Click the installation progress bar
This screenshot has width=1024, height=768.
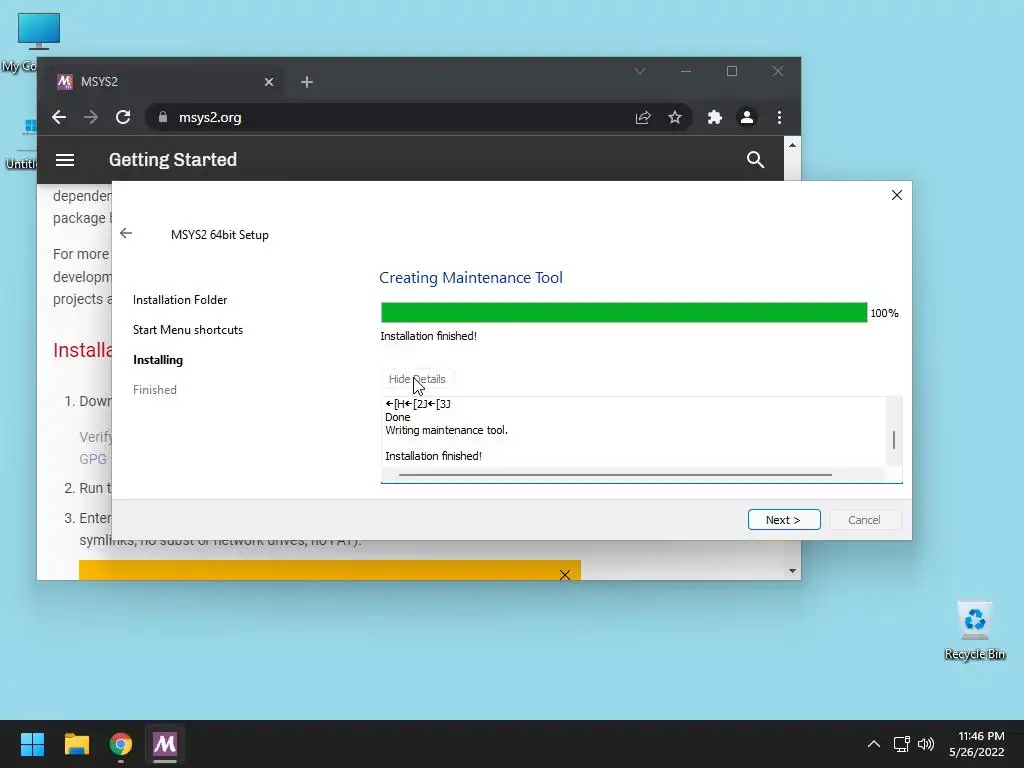pos(624,313)
